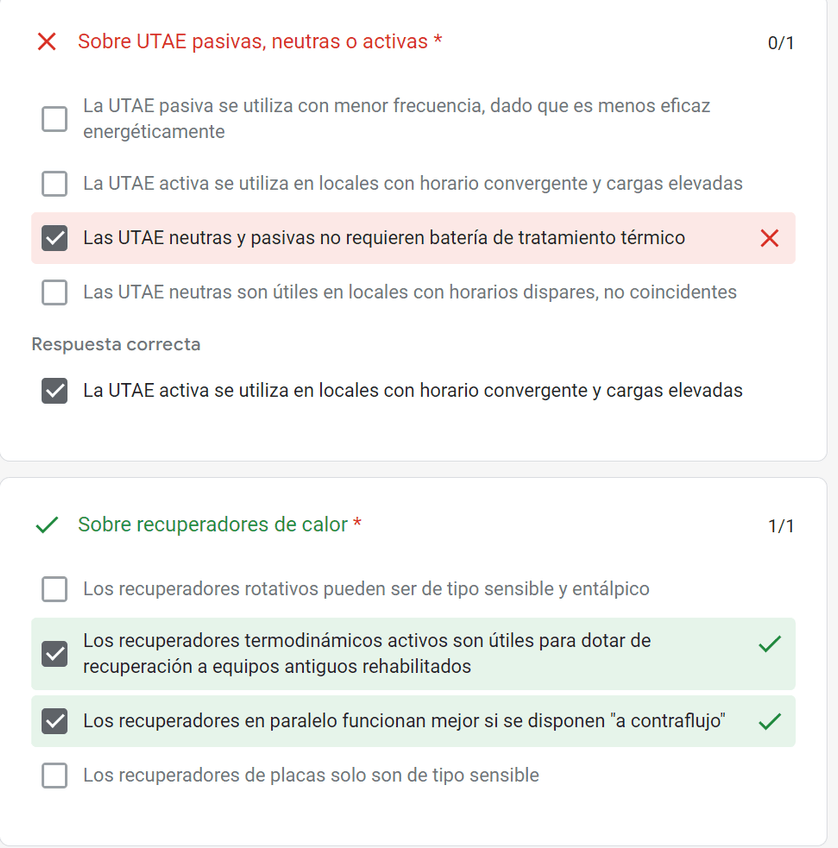Screen dimensions: 838x848
Task: Click green check on termodinámicos activos answer
Action: click(x=769, y=645)
